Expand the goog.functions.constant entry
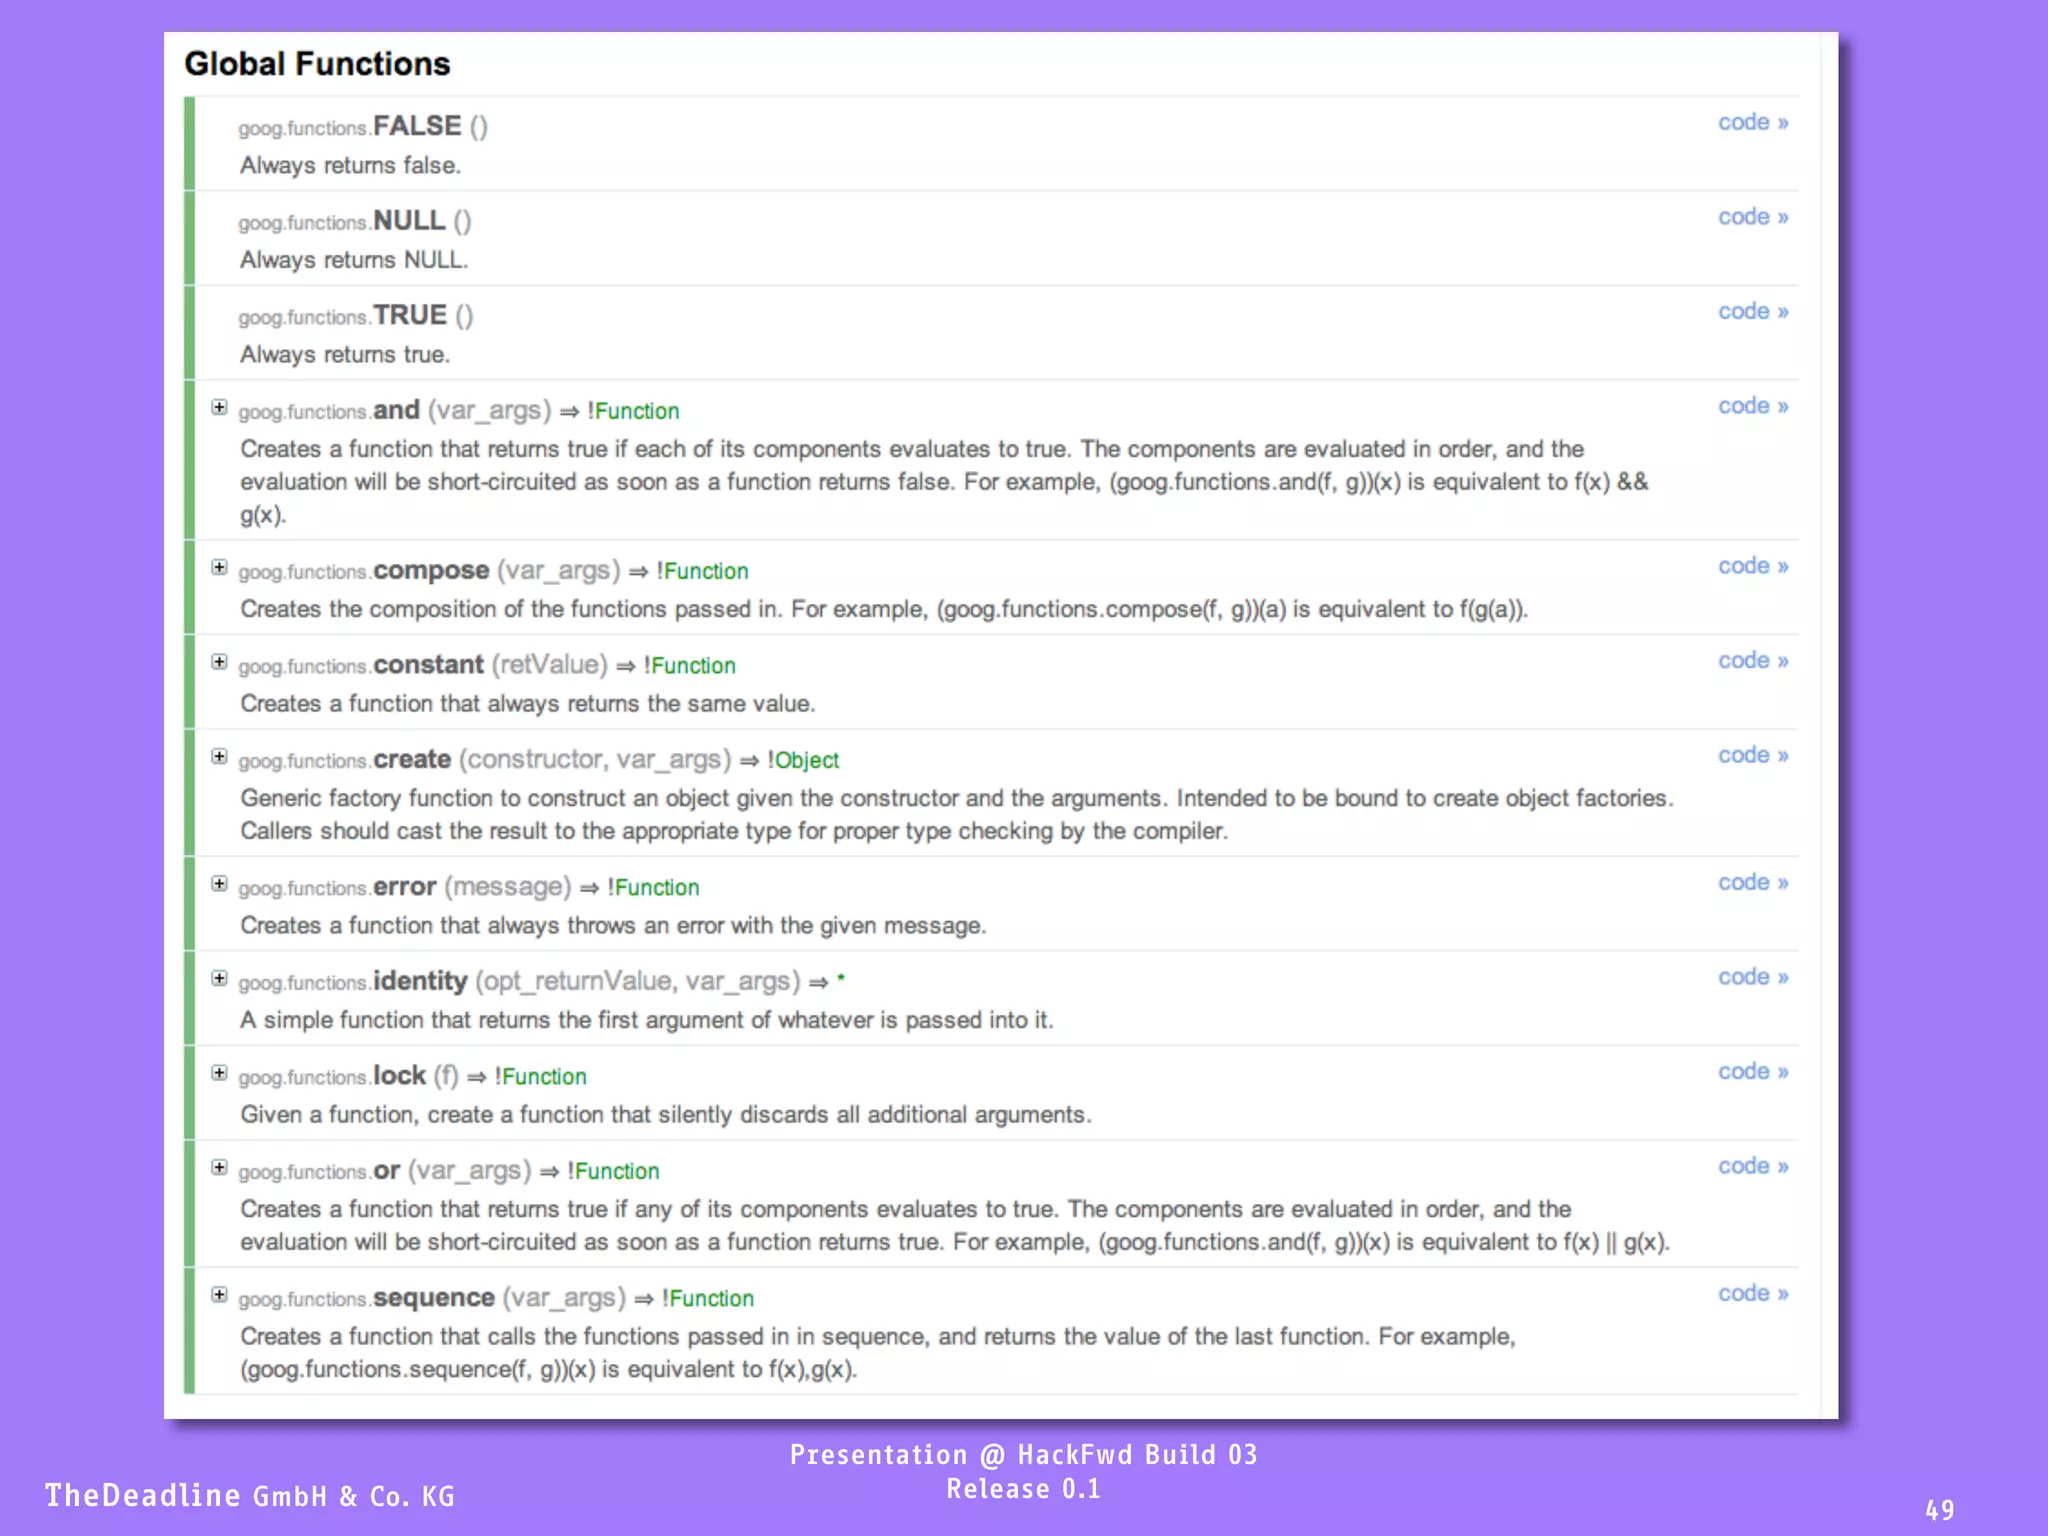Screen dimensions: 2048x1536 (219, 662)
